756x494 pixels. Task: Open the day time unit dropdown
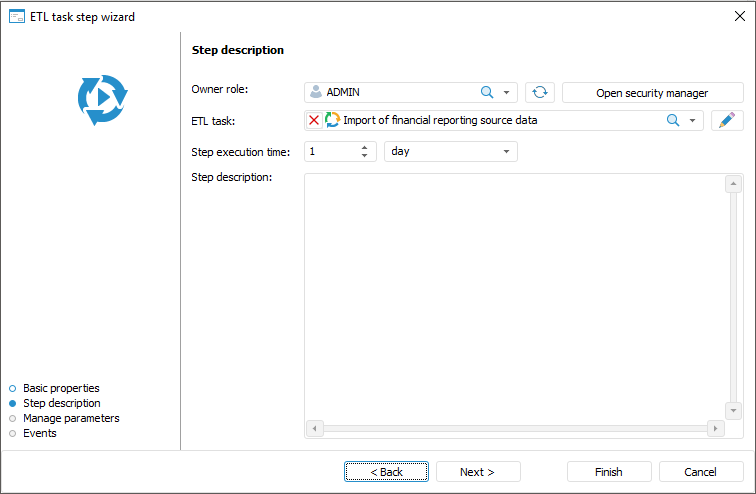(x=507, y=152)
